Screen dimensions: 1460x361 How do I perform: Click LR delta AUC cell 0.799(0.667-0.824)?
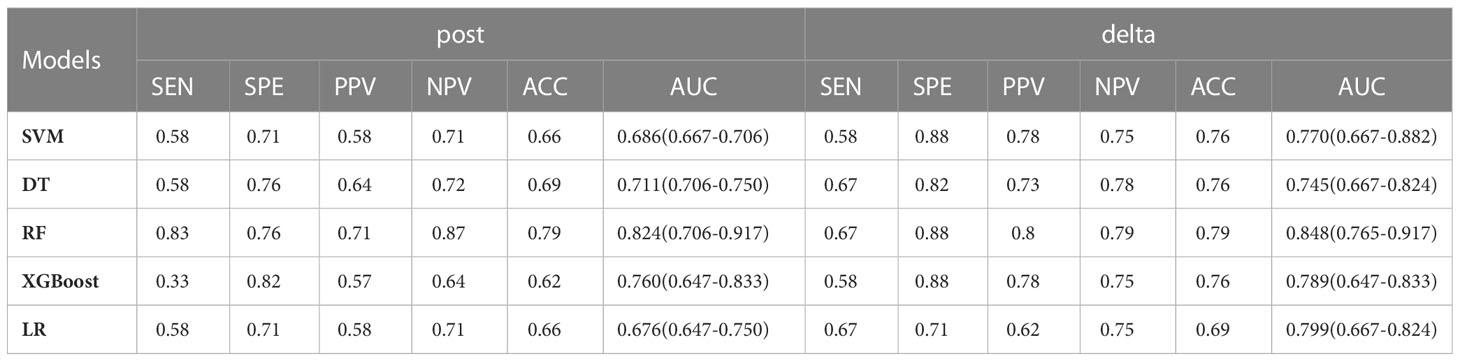1361,330
